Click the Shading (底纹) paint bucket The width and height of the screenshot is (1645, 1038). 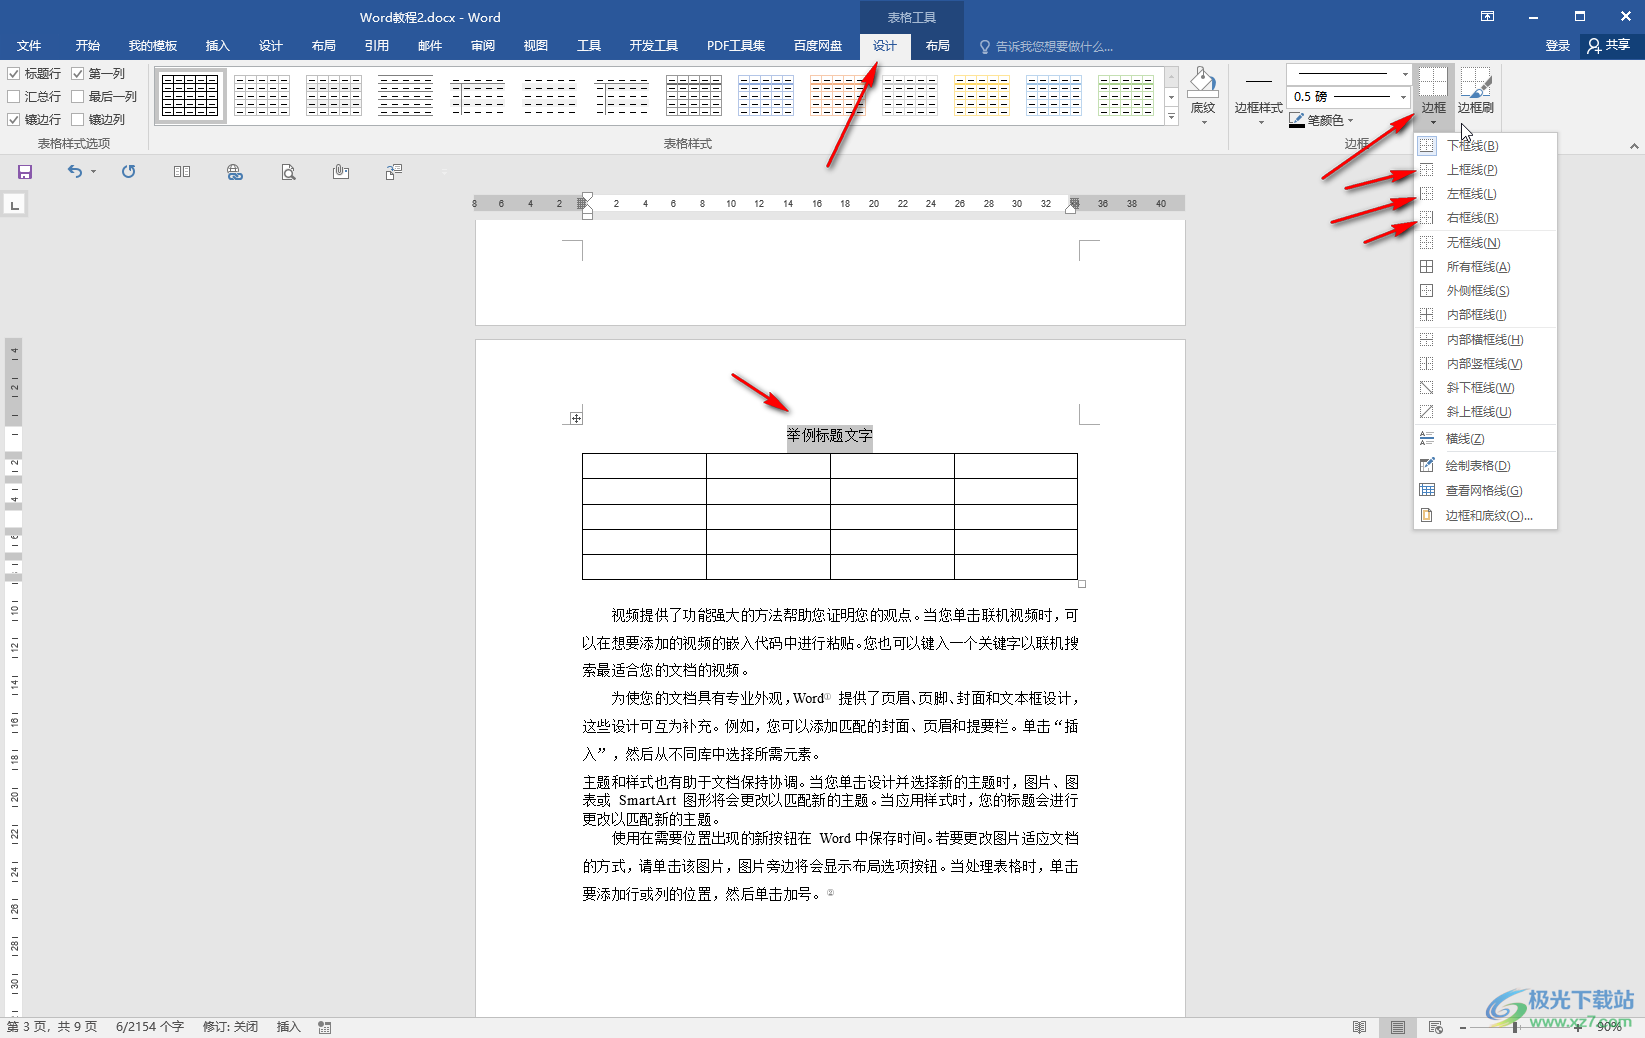[x=1203, y=94]
